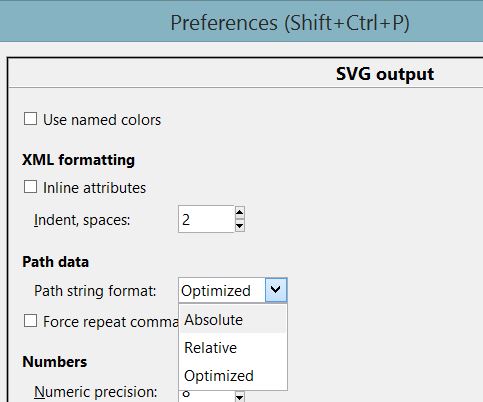The height and width of the screenshot is (402, 483).
Task: Click the Numbers section heading
Action: pos(55,362)
